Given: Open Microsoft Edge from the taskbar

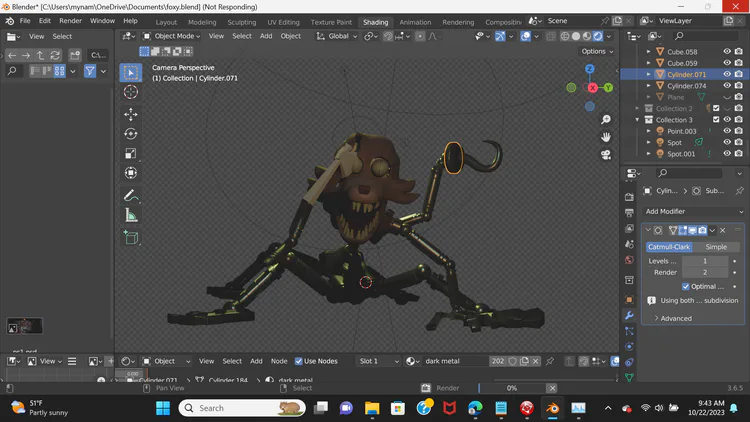Looking at the screenshot, I should 475,408.
